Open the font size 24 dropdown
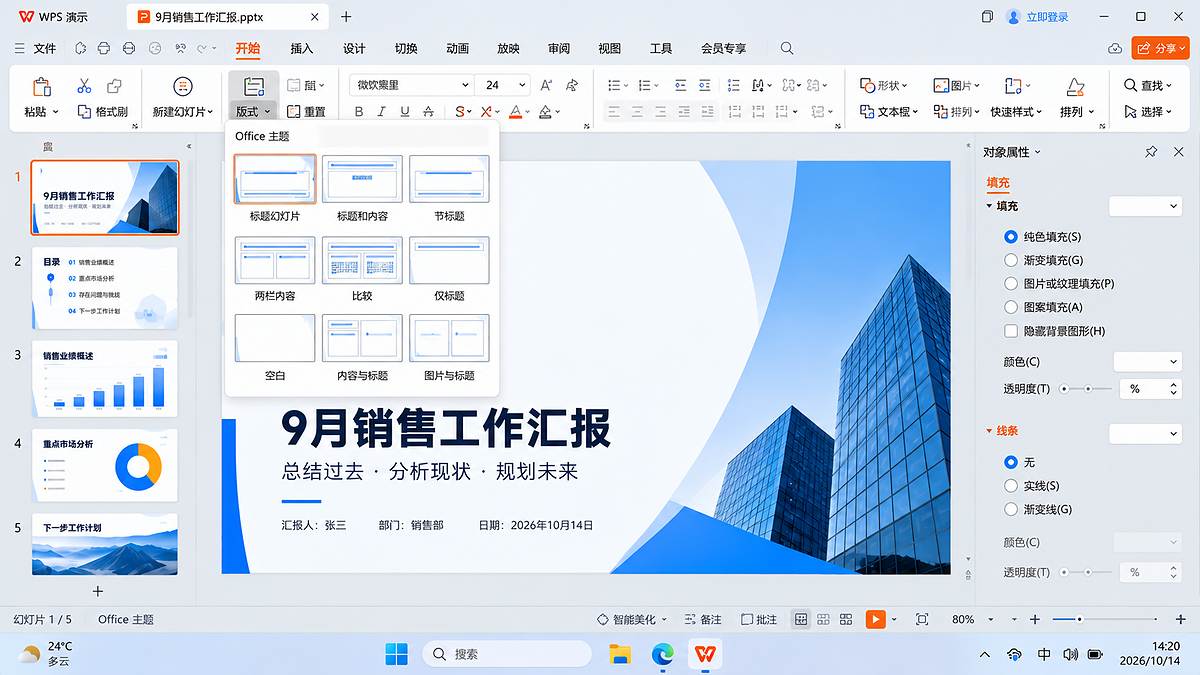 point(503,85)
